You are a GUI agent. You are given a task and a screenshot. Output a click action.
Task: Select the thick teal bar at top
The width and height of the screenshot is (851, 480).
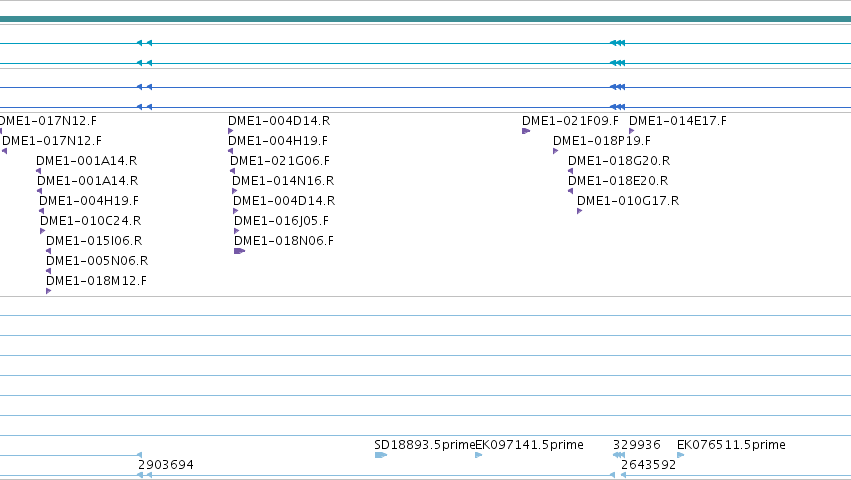426,19
